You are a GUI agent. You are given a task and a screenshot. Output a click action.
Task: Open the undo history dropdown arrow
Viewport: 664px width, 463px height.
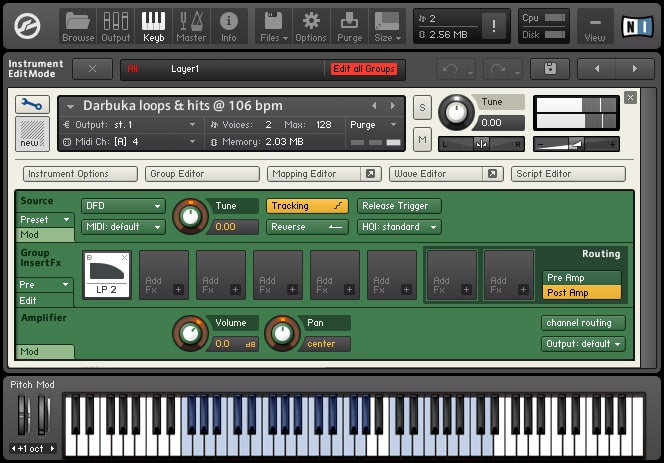pyautogui.click(x=470, y=73)
